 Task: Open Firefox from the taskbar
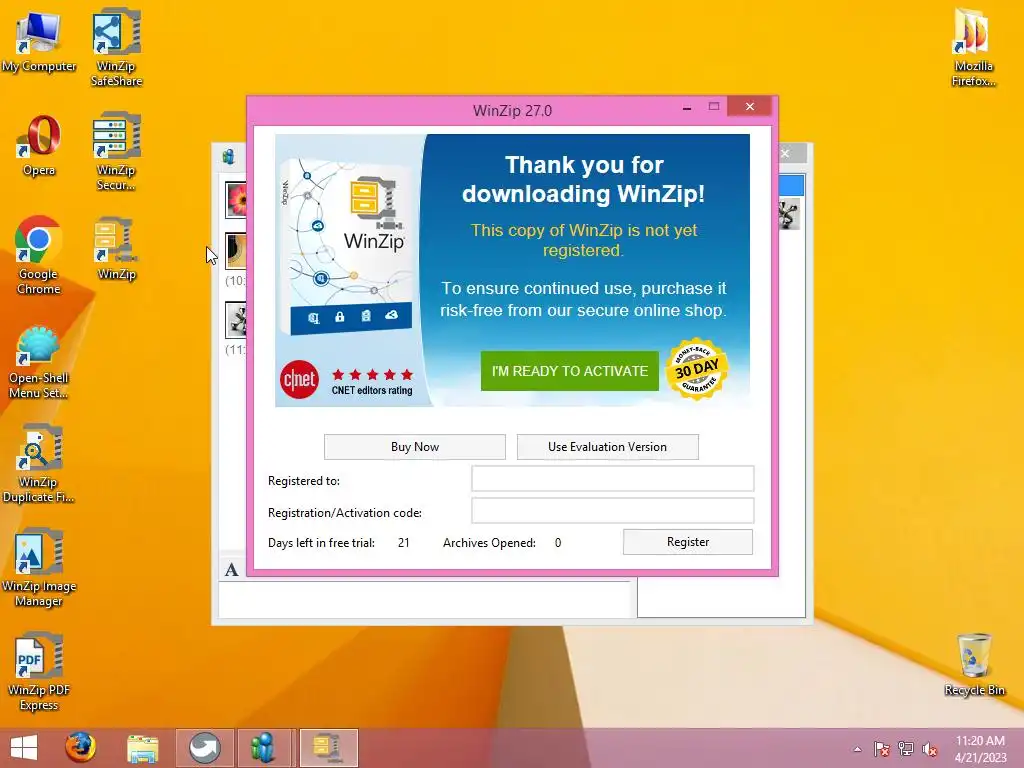(80, 748)
